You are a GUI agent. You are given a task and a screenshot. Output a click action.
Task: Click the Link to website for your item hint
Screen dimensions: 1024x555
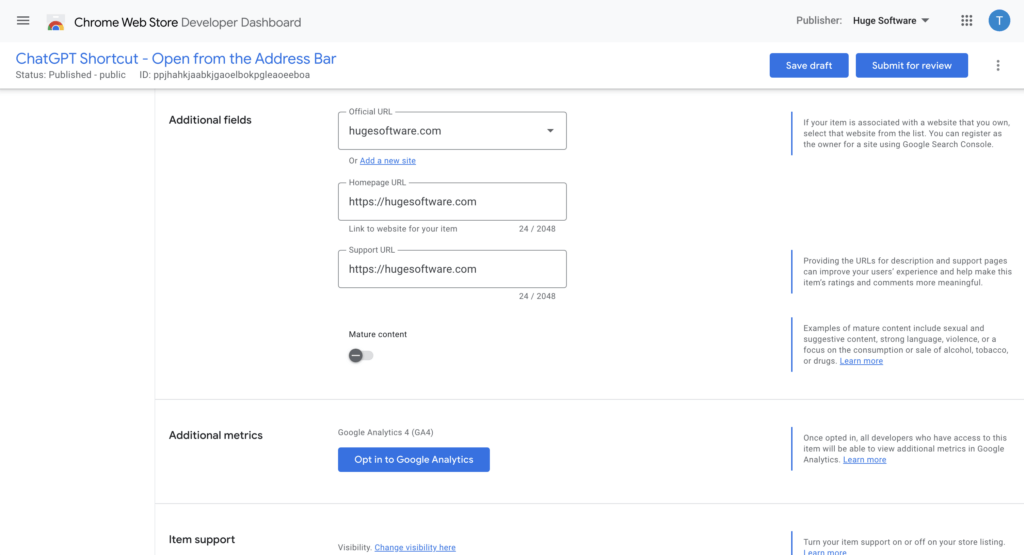pos(403,229)
